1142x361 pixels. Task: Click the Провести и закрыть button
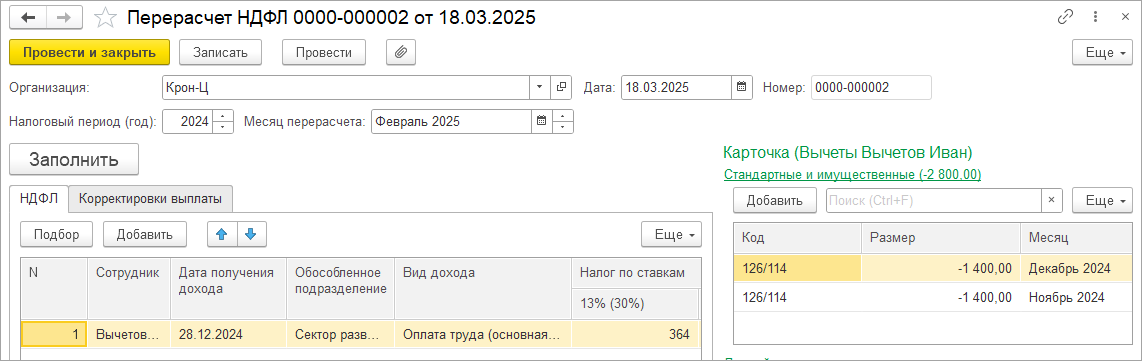point(90,52)
